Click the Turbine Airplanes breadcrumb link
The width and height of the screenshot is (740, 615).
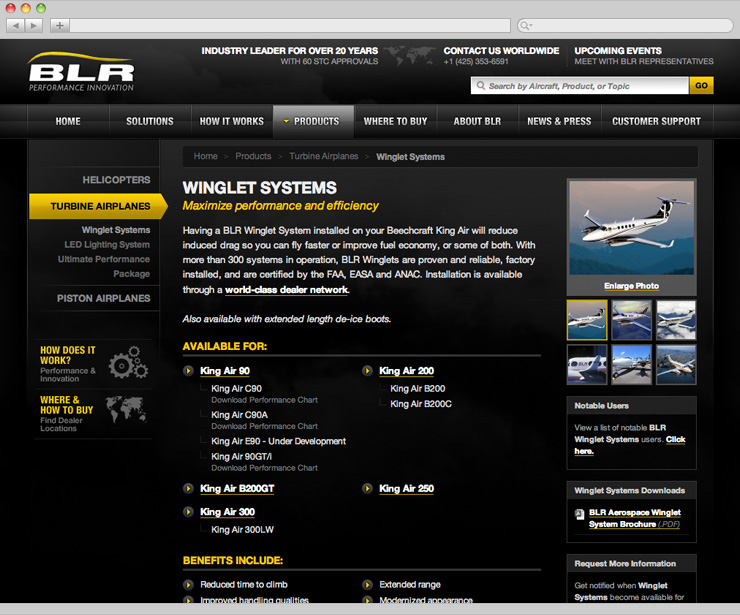pos(324,156)
